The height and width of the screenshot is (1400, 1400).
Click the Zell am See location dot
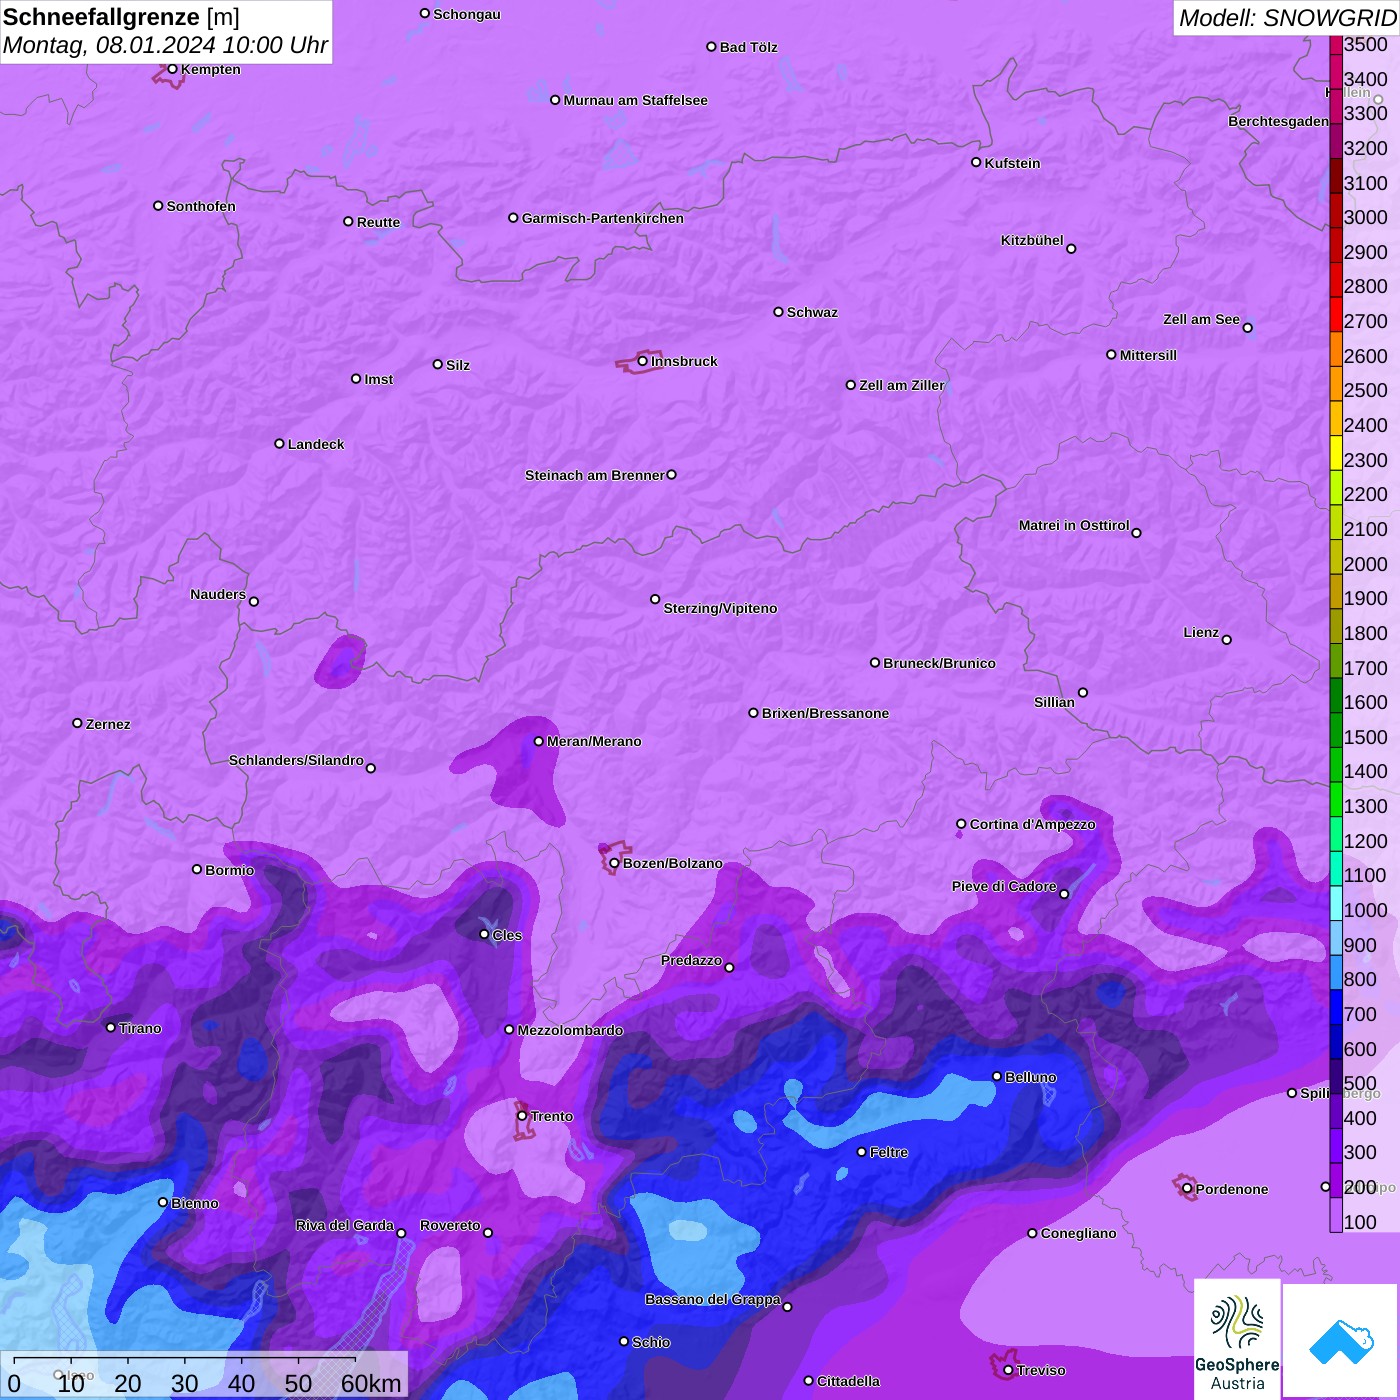1247,327
